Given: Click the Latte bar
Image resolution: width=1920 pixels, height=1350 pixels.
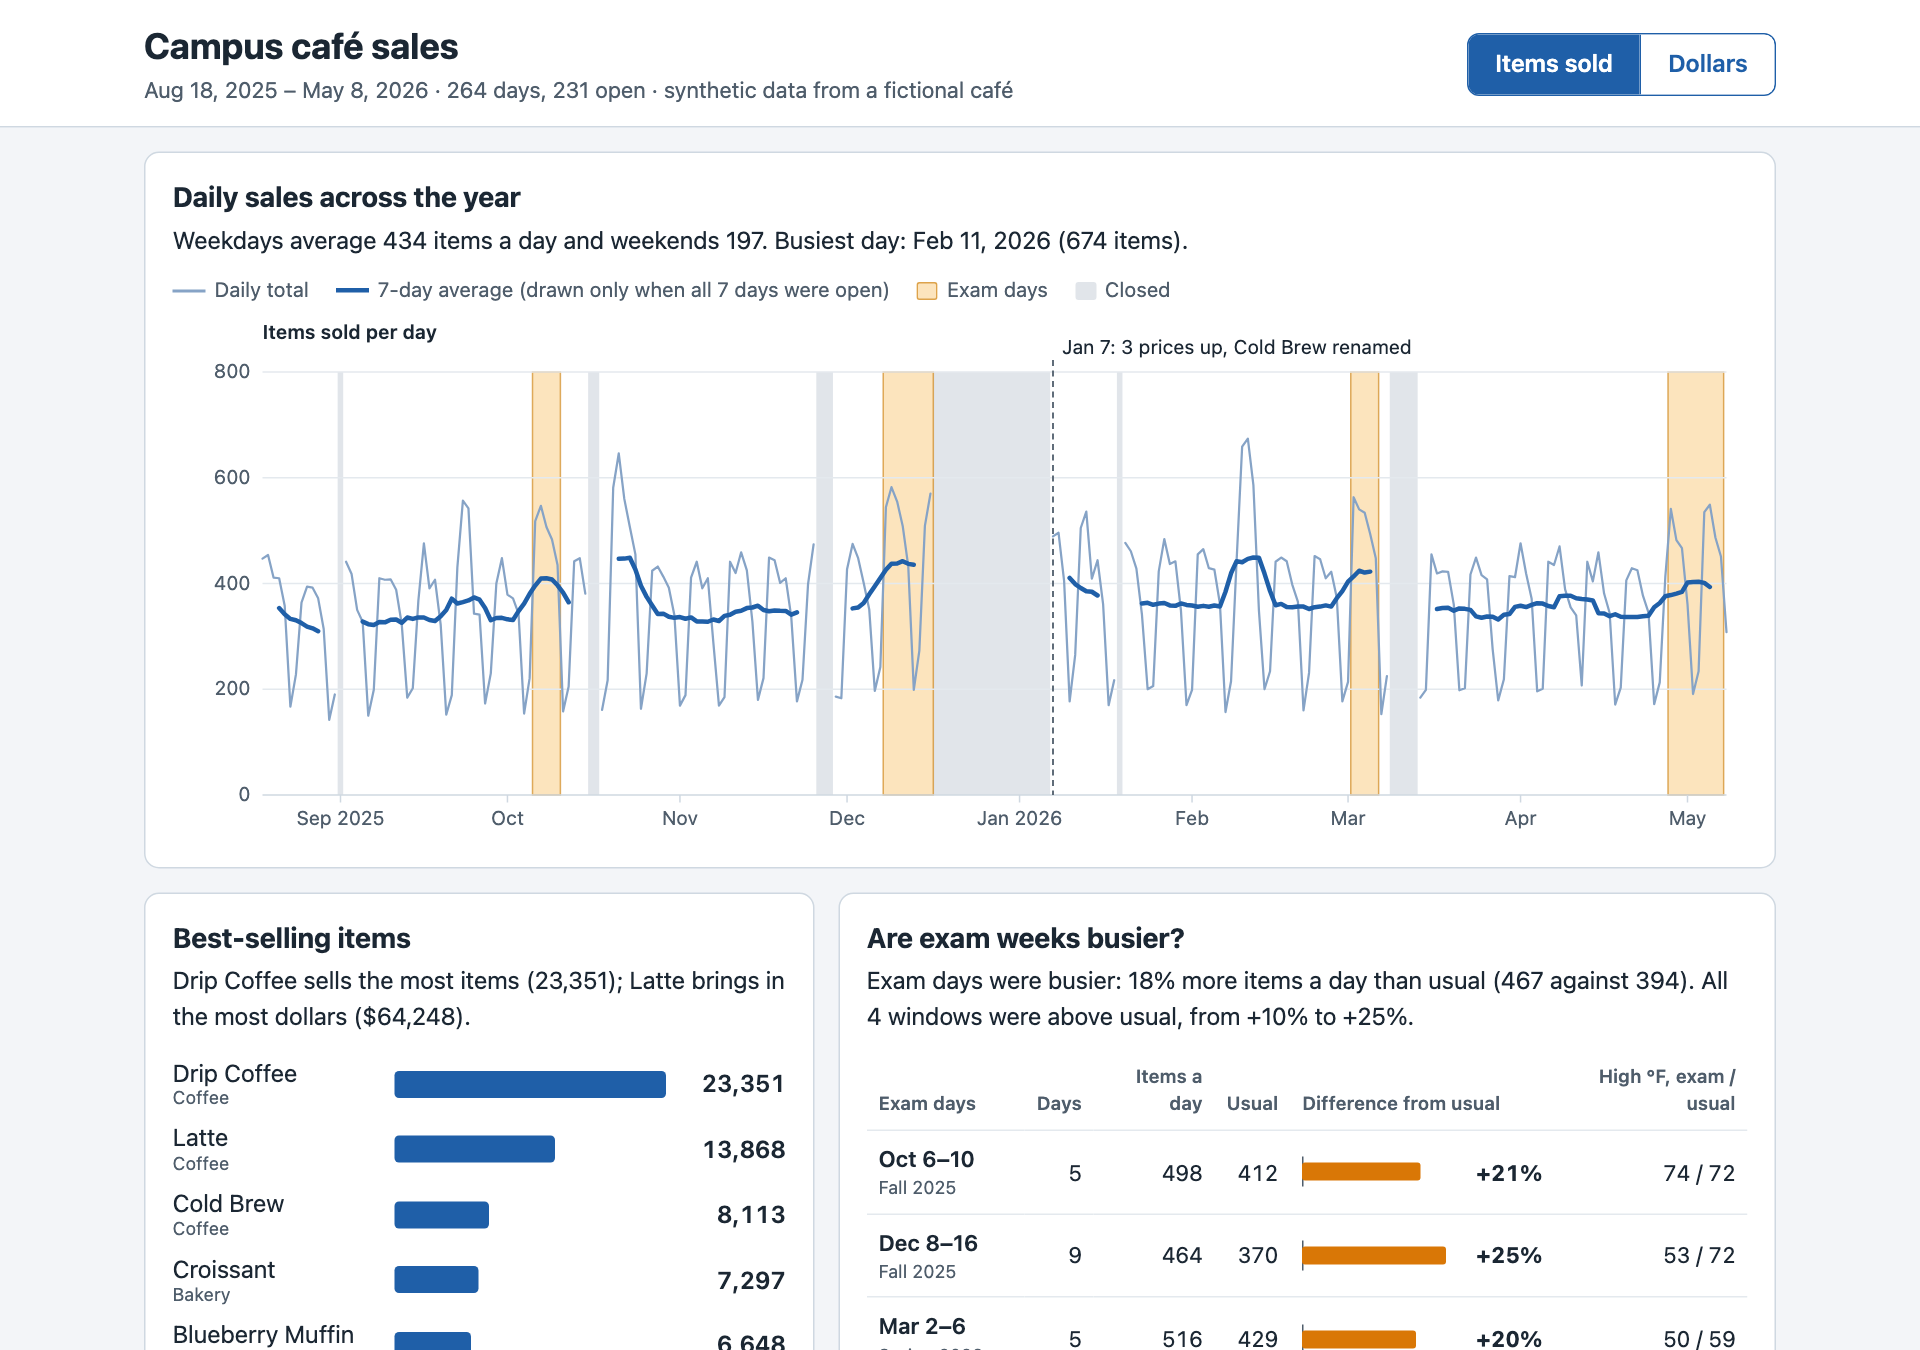Looking at the screenshot, I should click(x=474, y=1149).
